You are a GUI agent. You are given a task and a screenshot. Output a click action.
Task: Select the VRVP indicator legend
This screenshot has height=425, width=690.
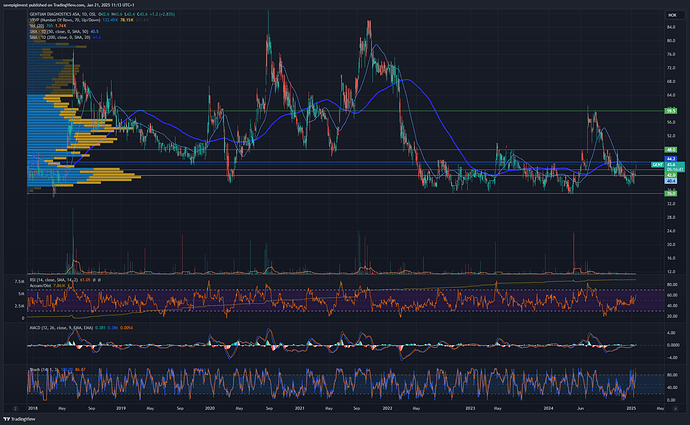pyautogui.click(x=65, y=20)
